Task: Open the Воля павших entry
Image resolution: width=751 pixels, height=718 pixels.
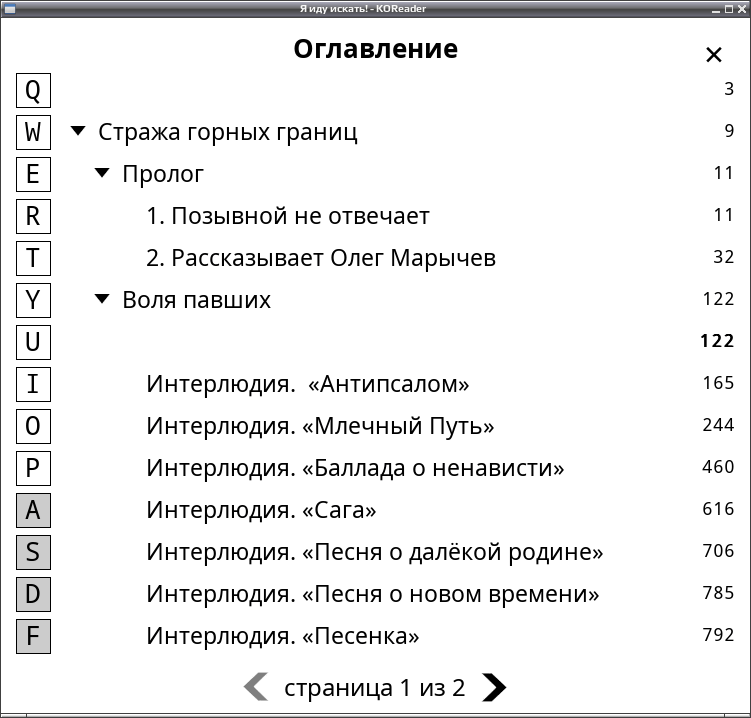Action: pyautogui.click(x=196, y=300)
